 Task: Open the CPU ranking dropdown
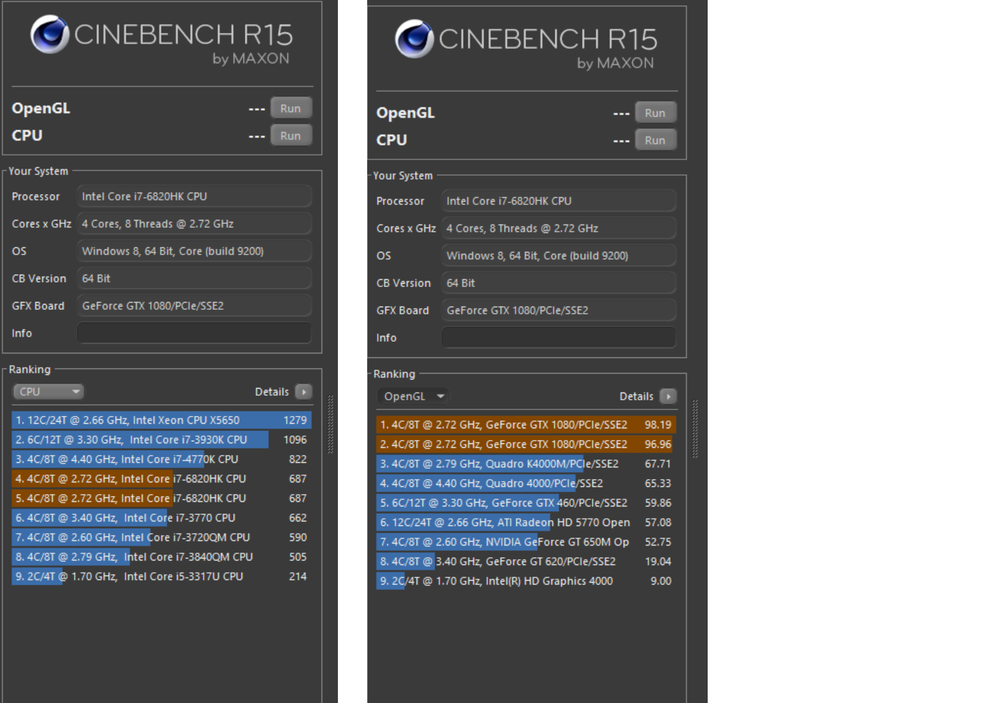click(48, 392)
